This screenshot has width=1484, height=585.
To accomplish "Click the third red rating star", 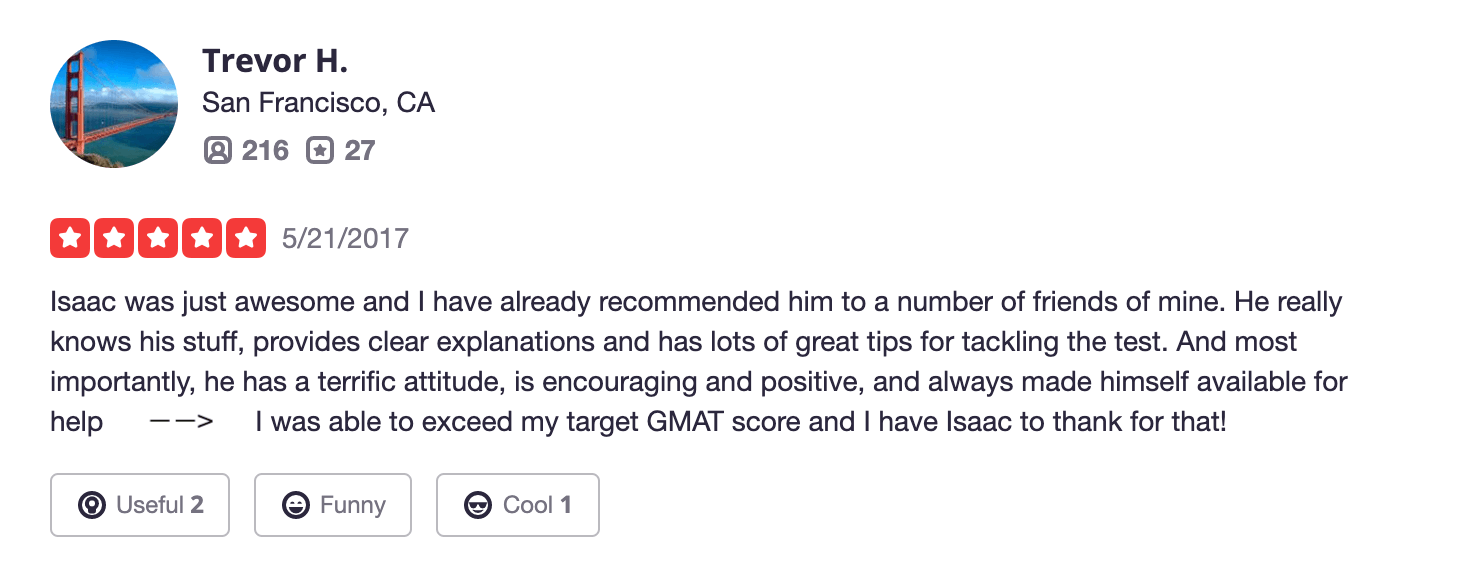I will (158, 238).
